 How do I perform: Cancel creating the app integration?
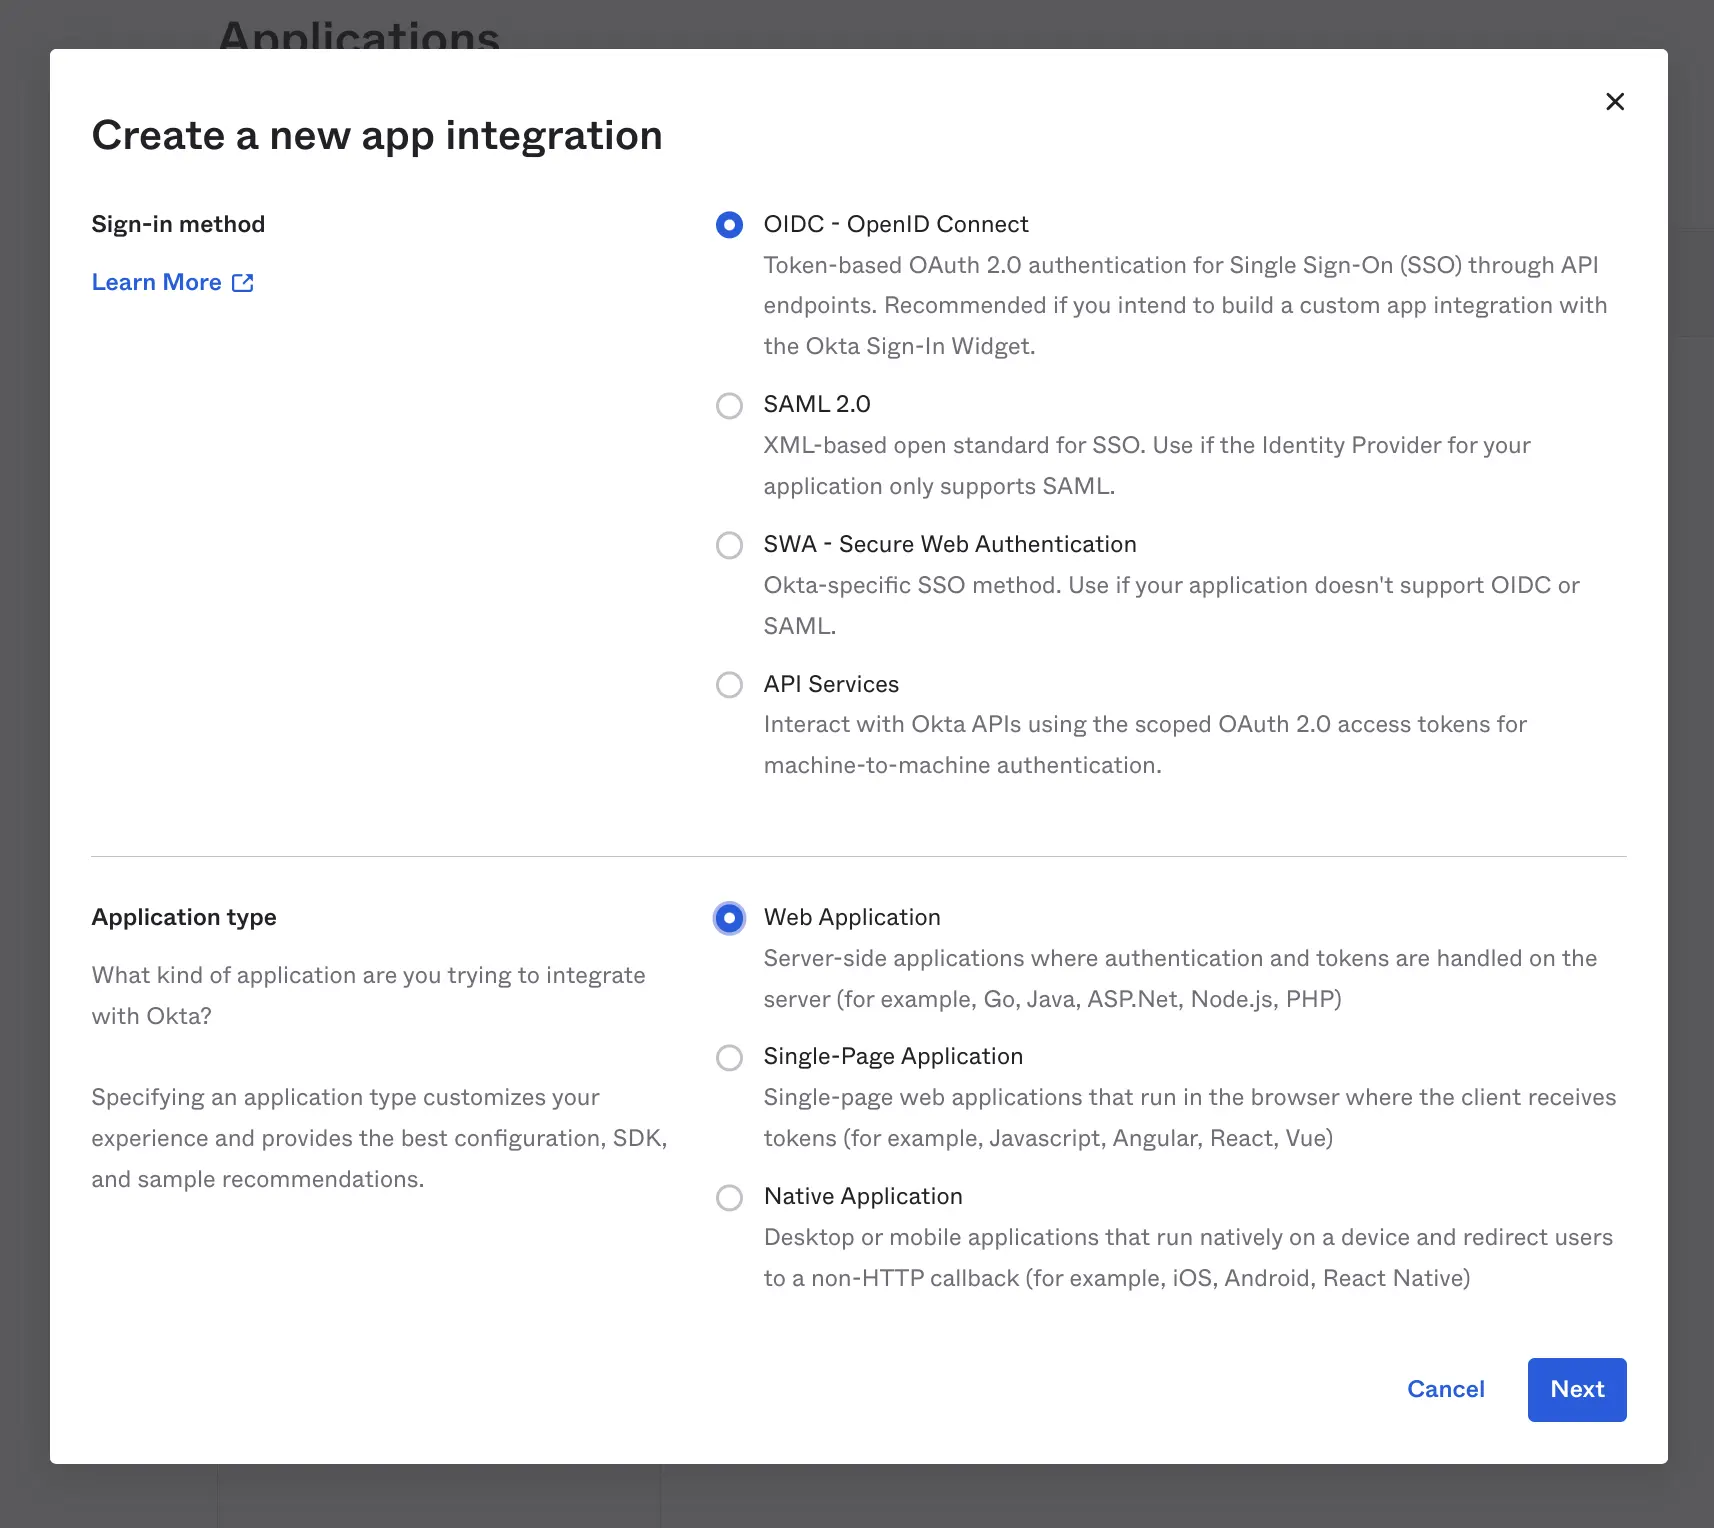click(1446, 1389)
